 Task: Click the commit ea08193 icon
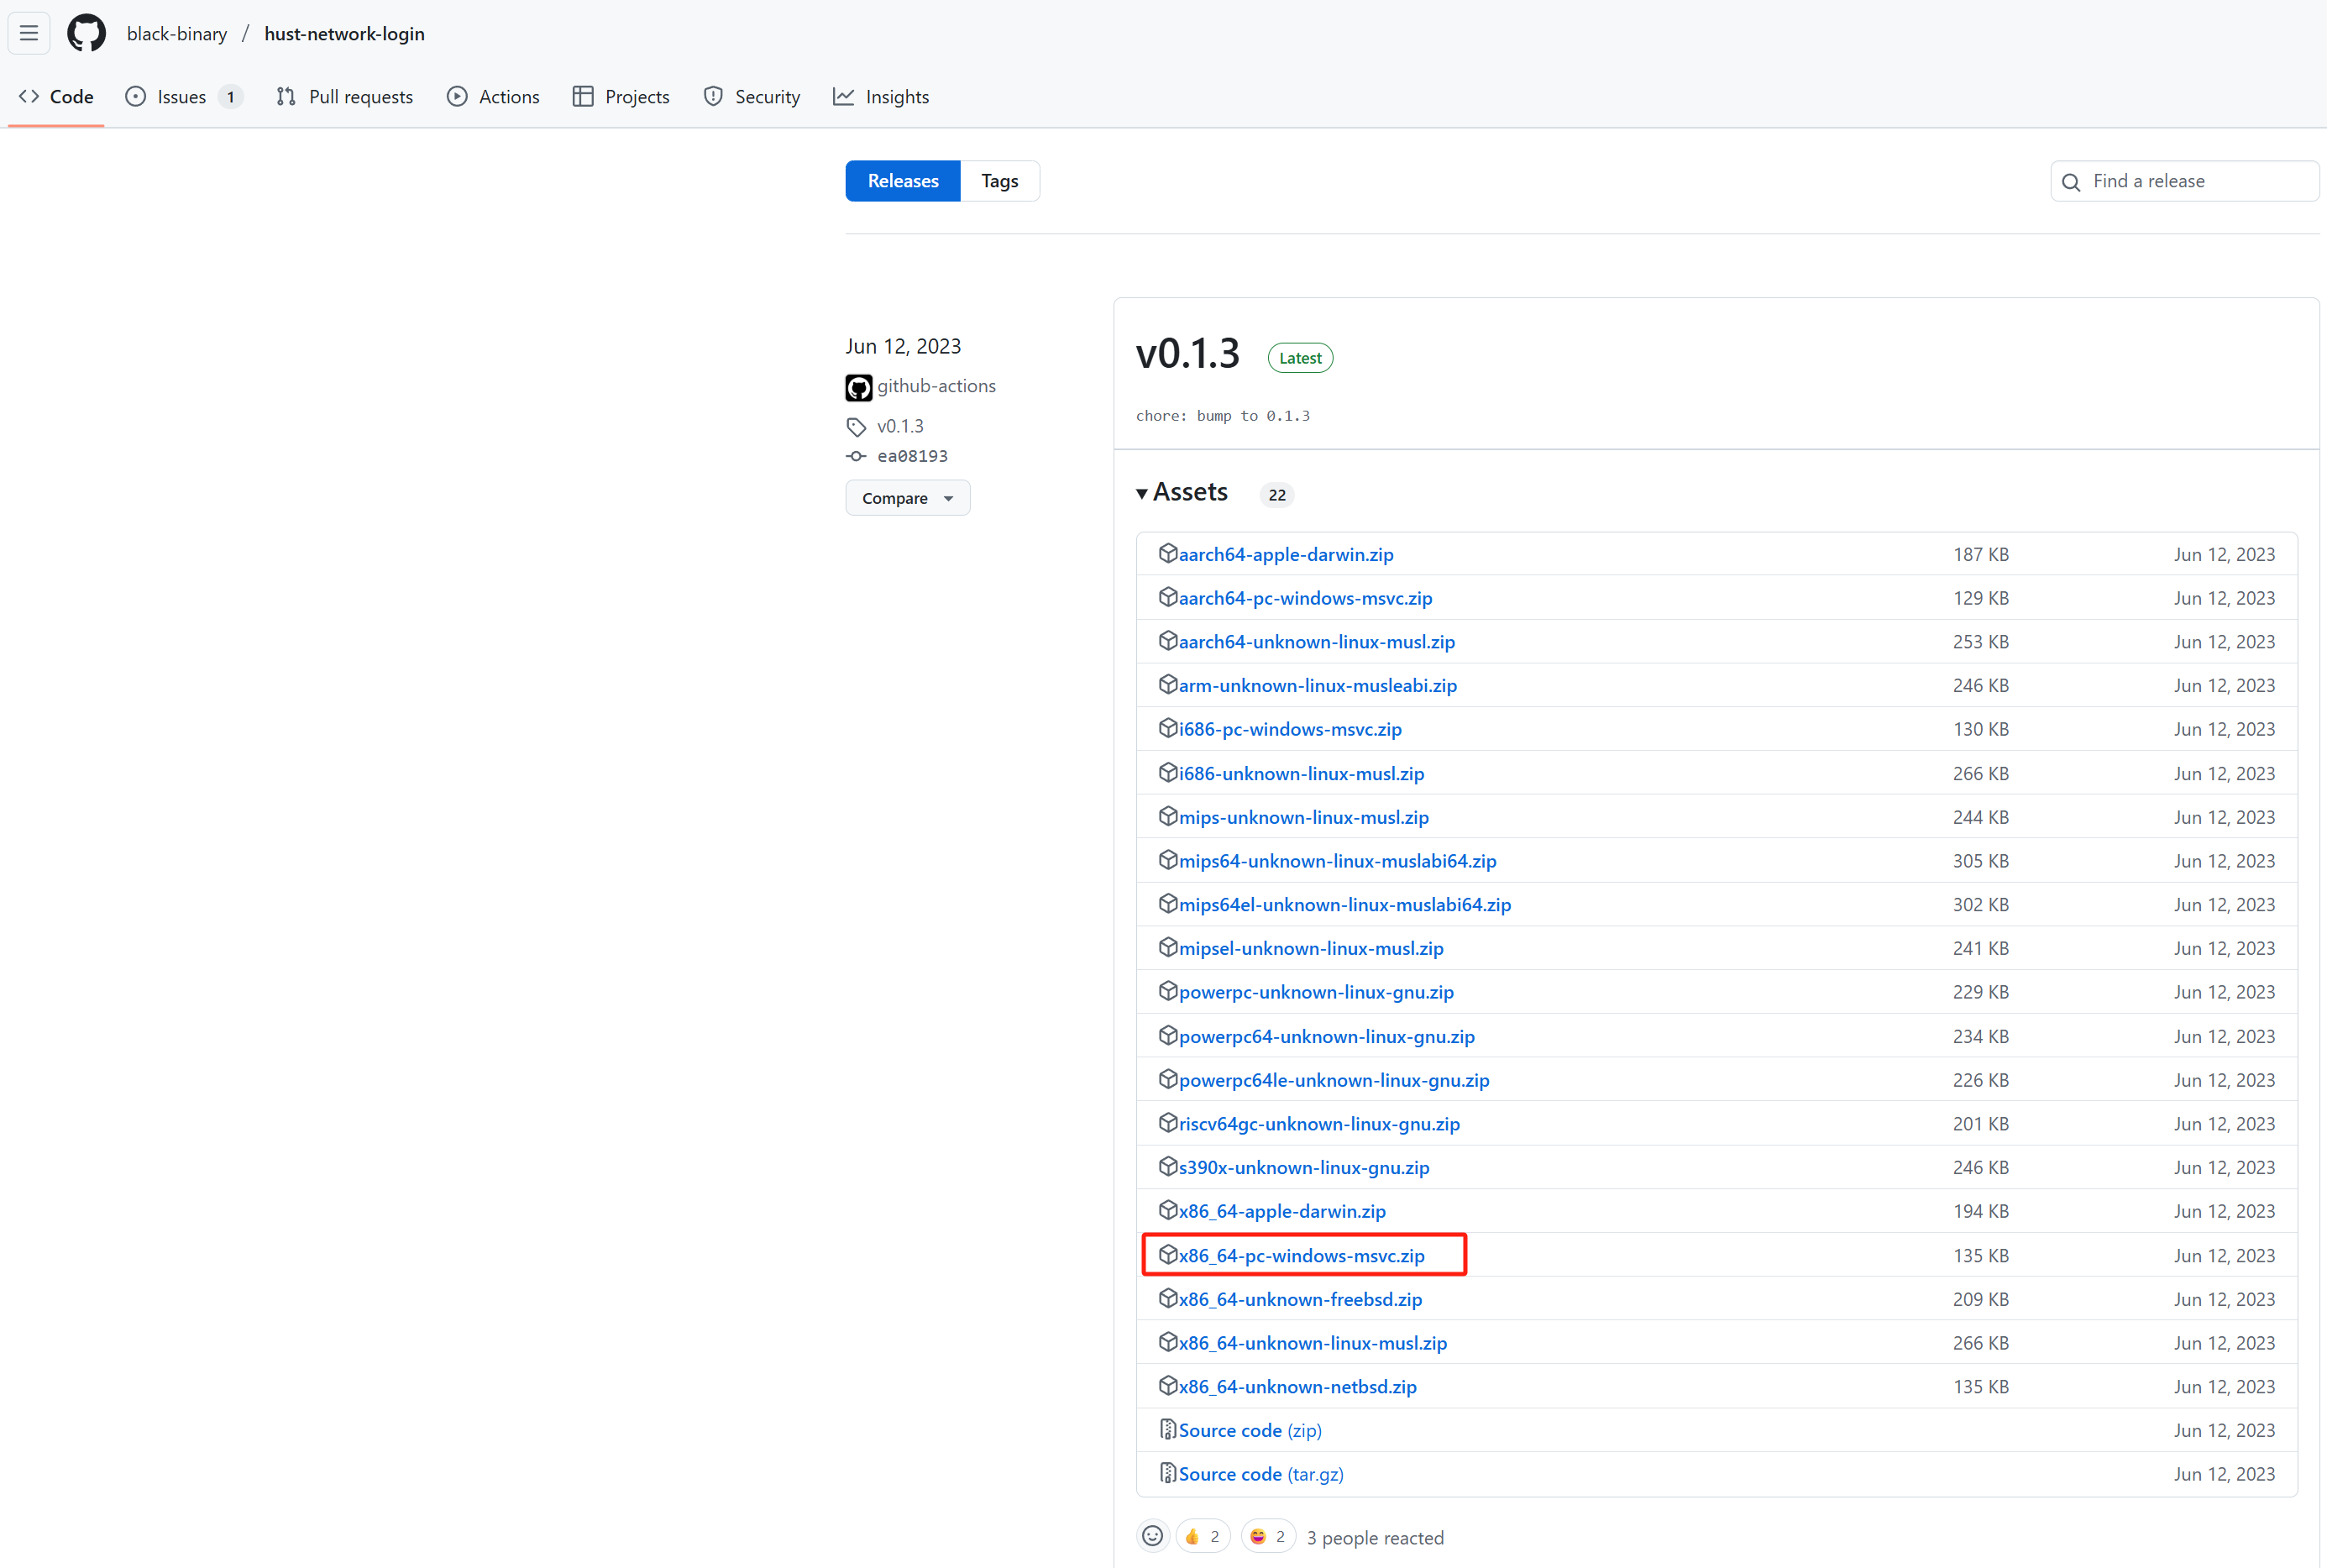(x=856, y=456)
